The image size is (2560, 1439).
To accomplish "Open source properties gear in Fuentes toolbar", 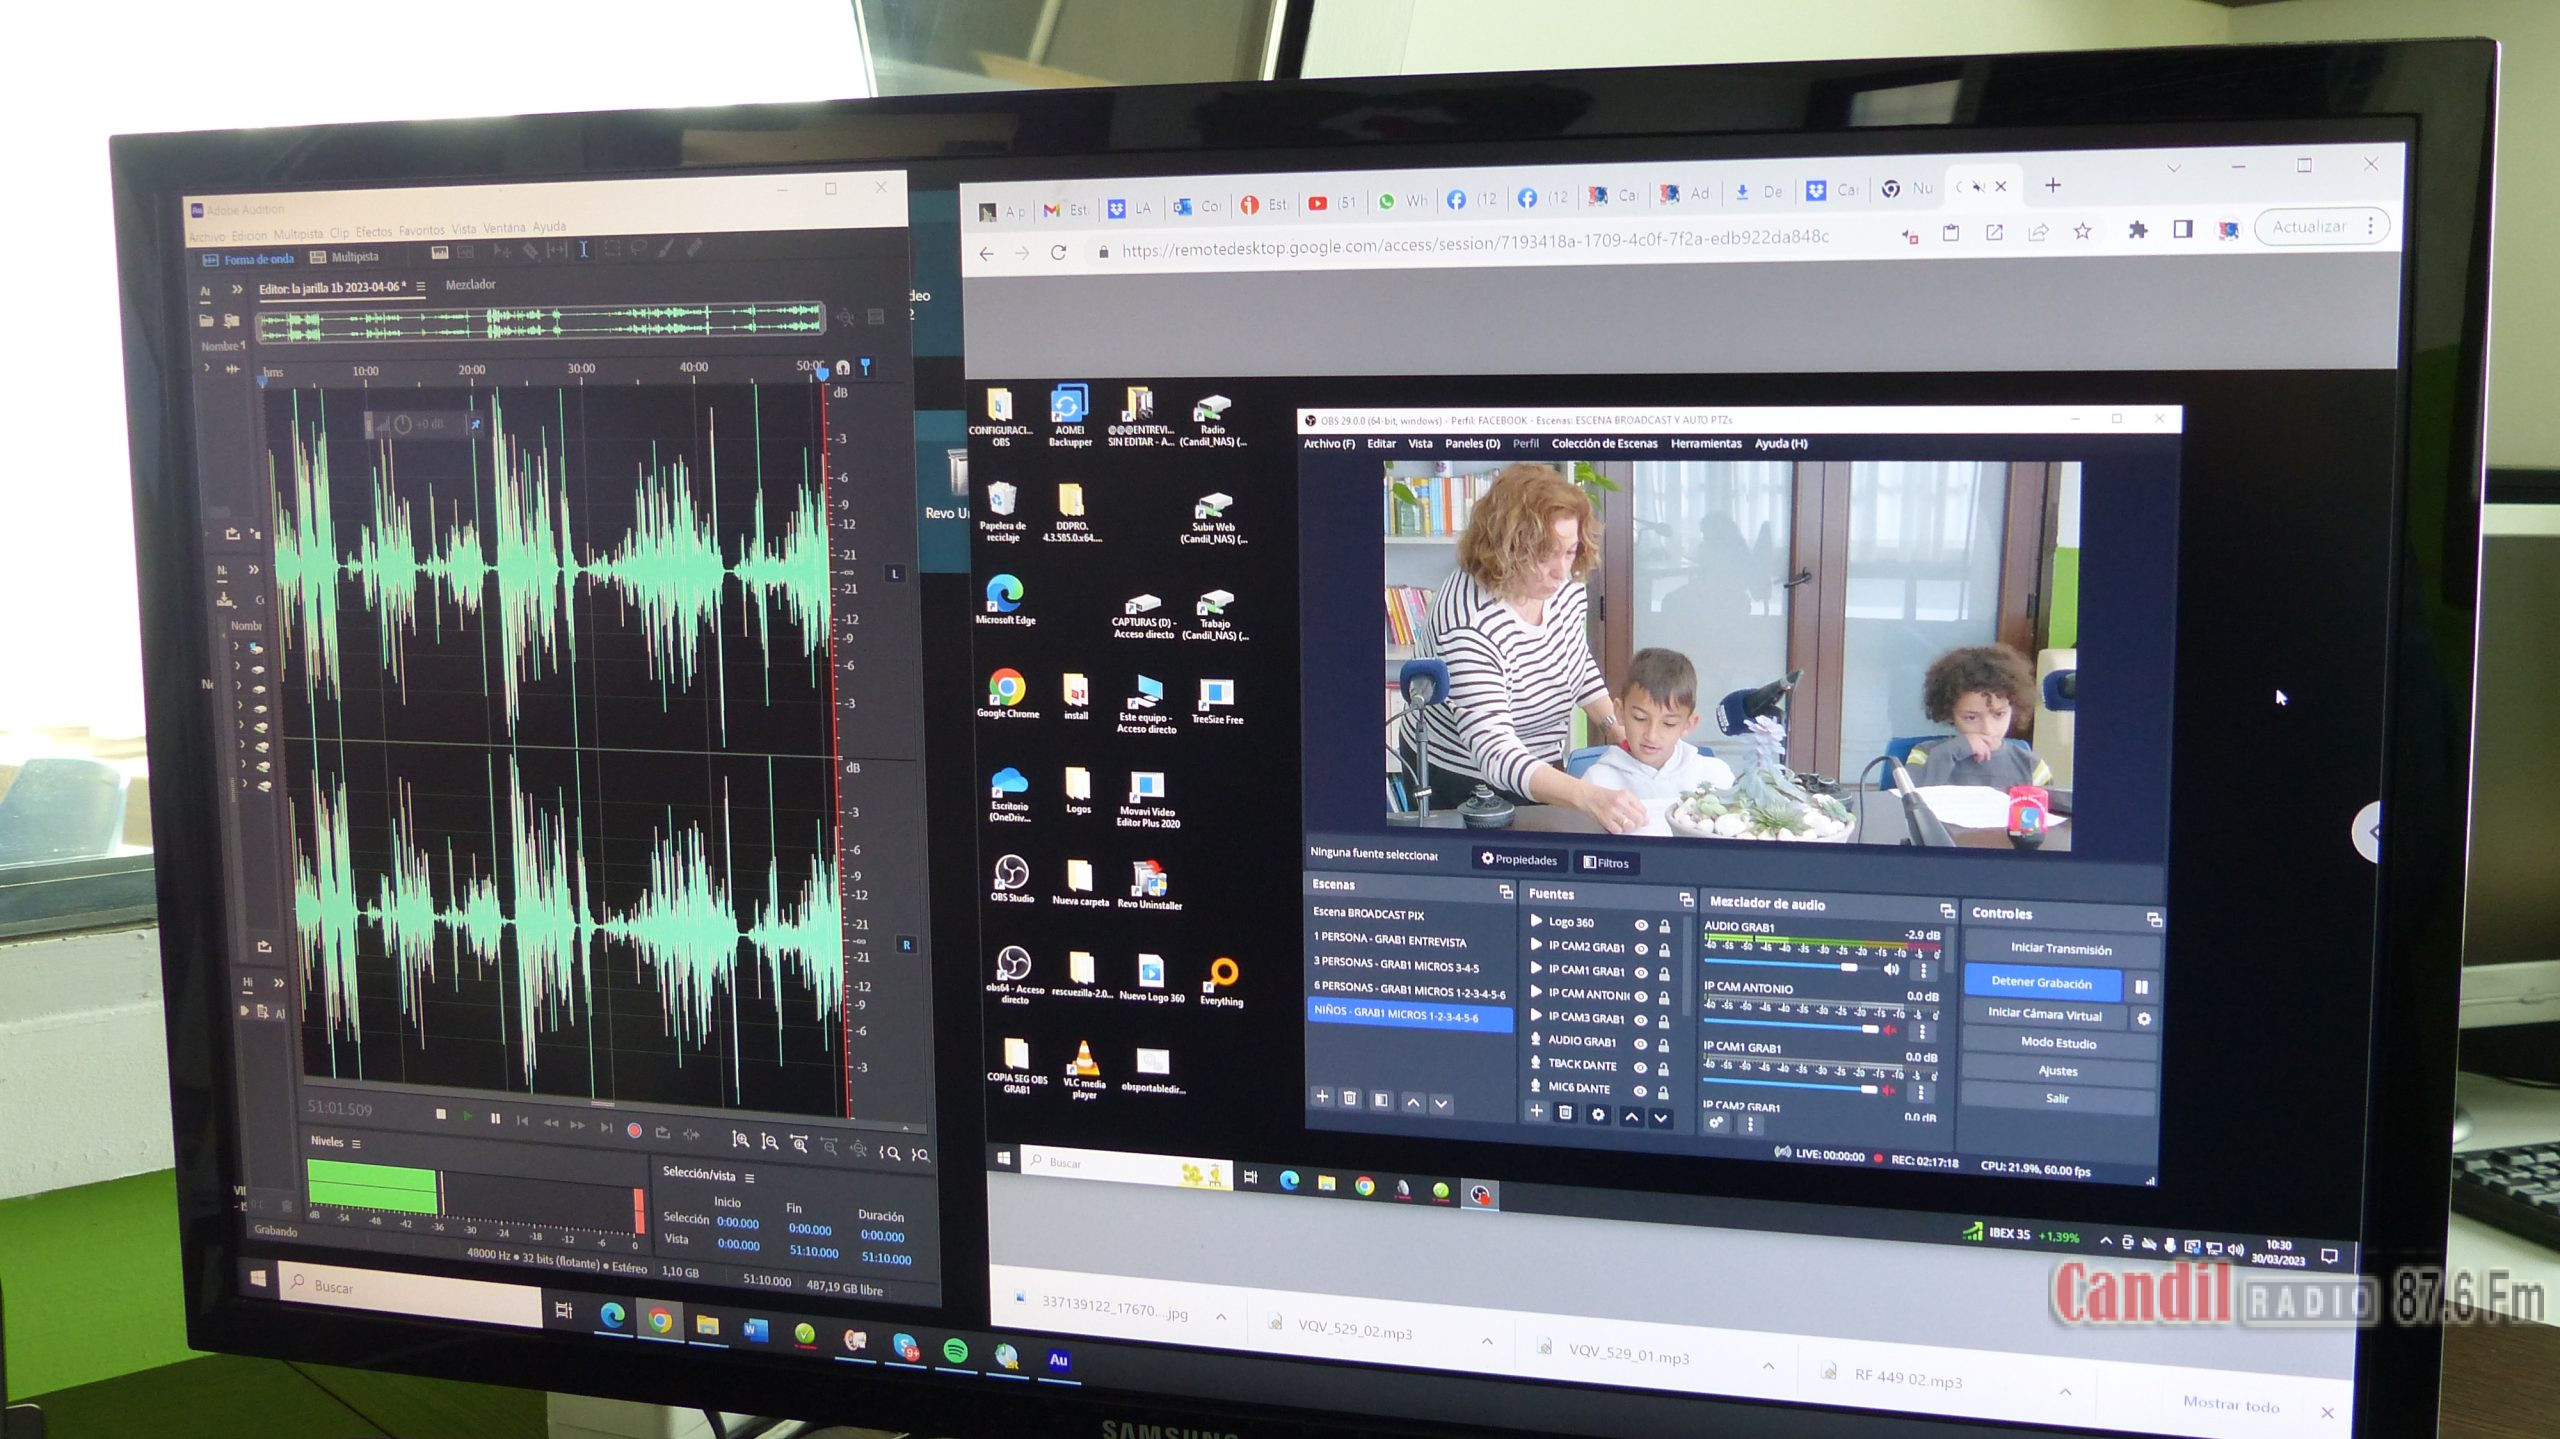I will [x=1598, y=1114].
